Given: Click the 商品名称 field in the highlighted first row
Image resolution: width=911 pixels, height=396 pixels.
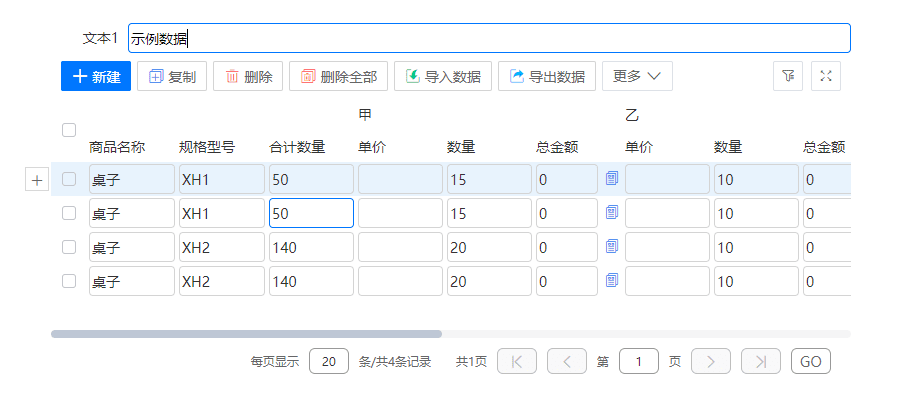Looking at the screenshot, I should coord(132,179).
